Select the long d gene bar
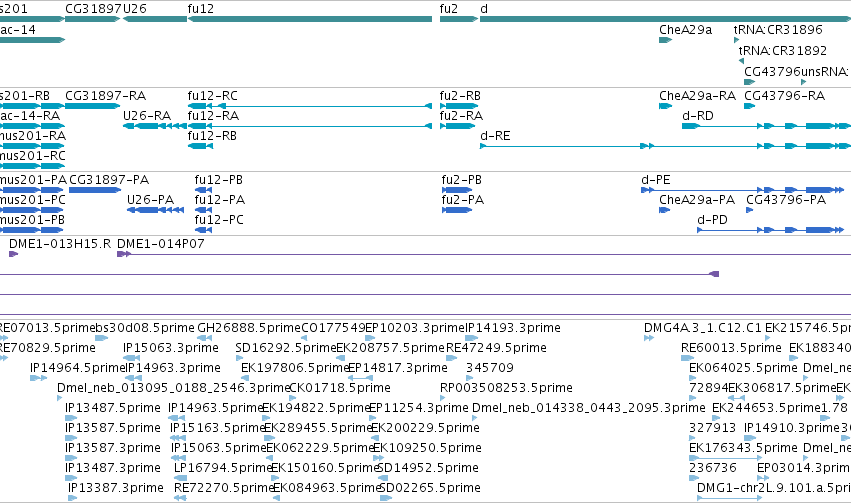 (665, 19)
